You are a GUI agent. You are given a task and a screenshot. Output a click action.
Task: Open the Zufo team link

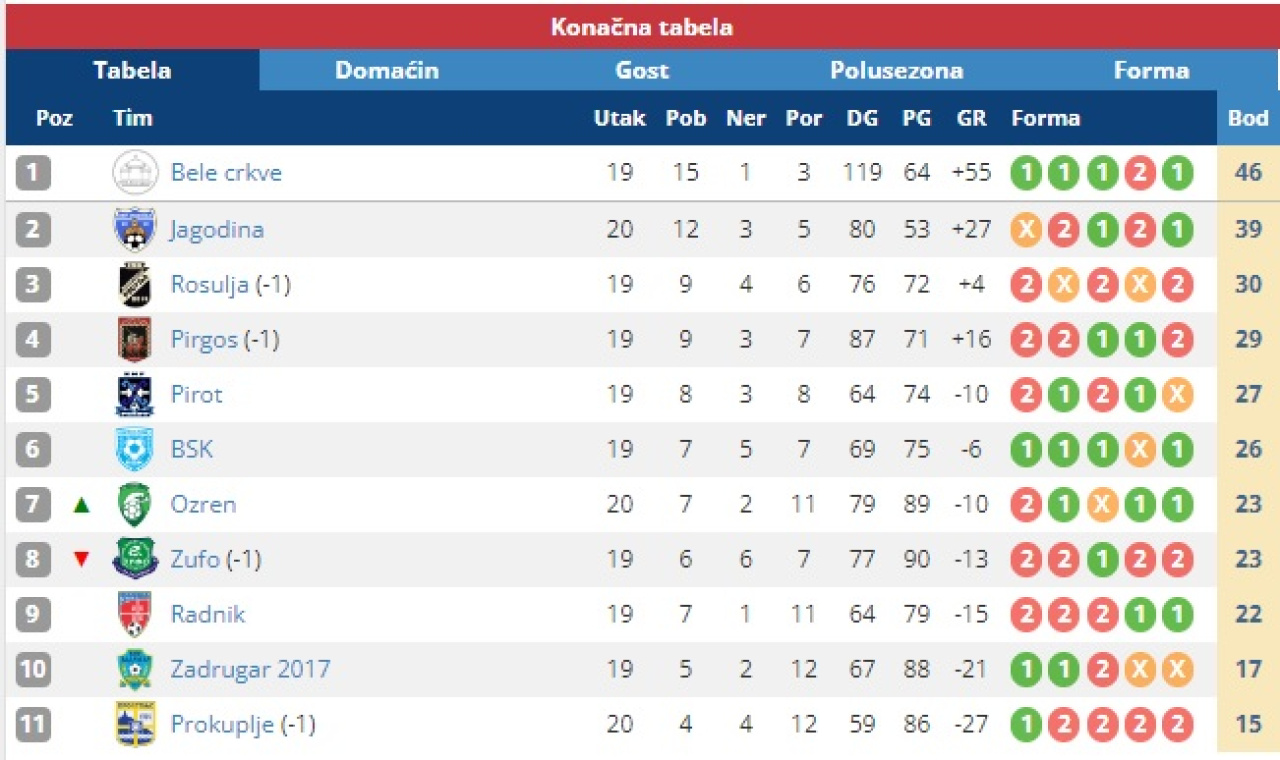click(195, 559)
